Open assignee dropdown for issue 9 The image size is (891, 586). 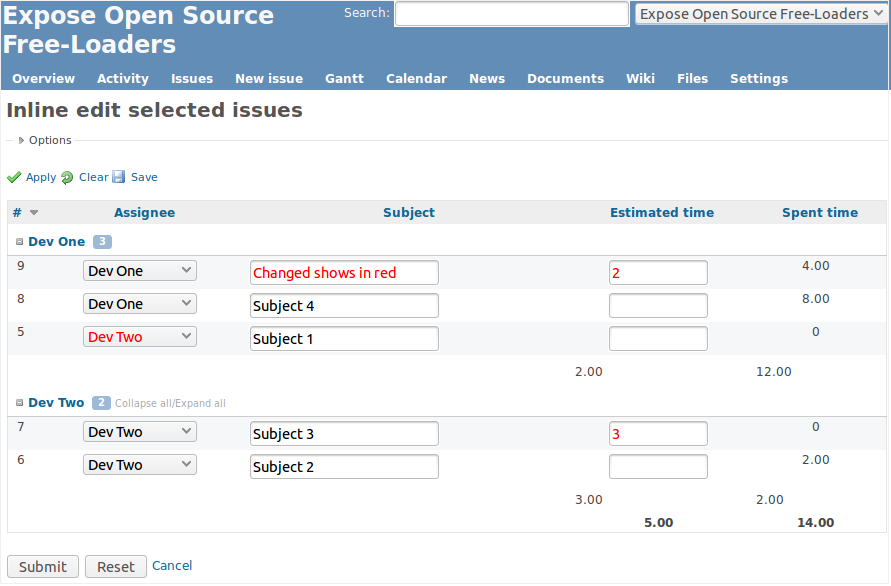click(x=140, y=271)
